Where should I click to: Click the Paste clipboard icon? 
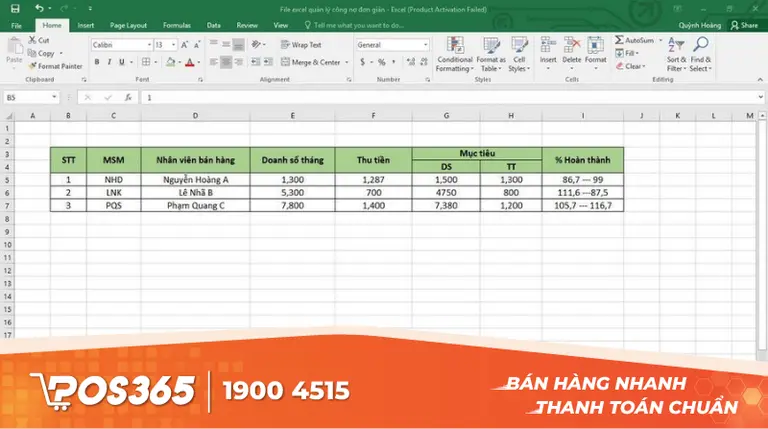coord(14,47)
